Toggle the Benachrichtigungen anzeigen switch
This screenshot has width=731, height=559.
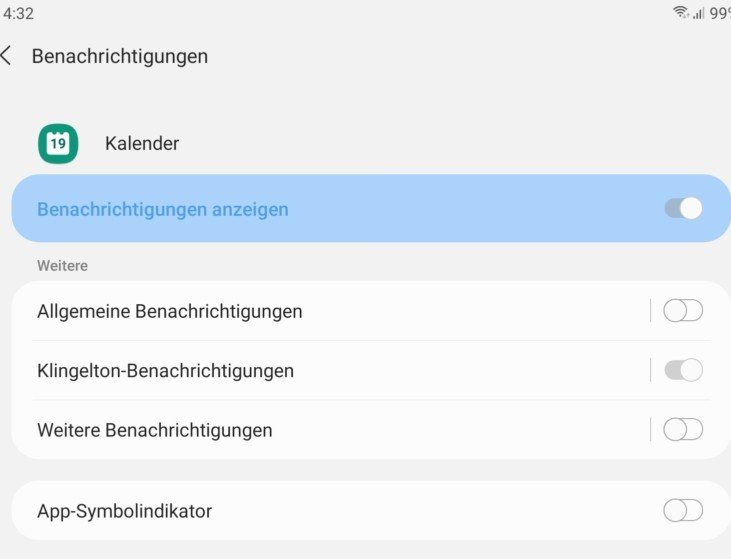(683, 208)
